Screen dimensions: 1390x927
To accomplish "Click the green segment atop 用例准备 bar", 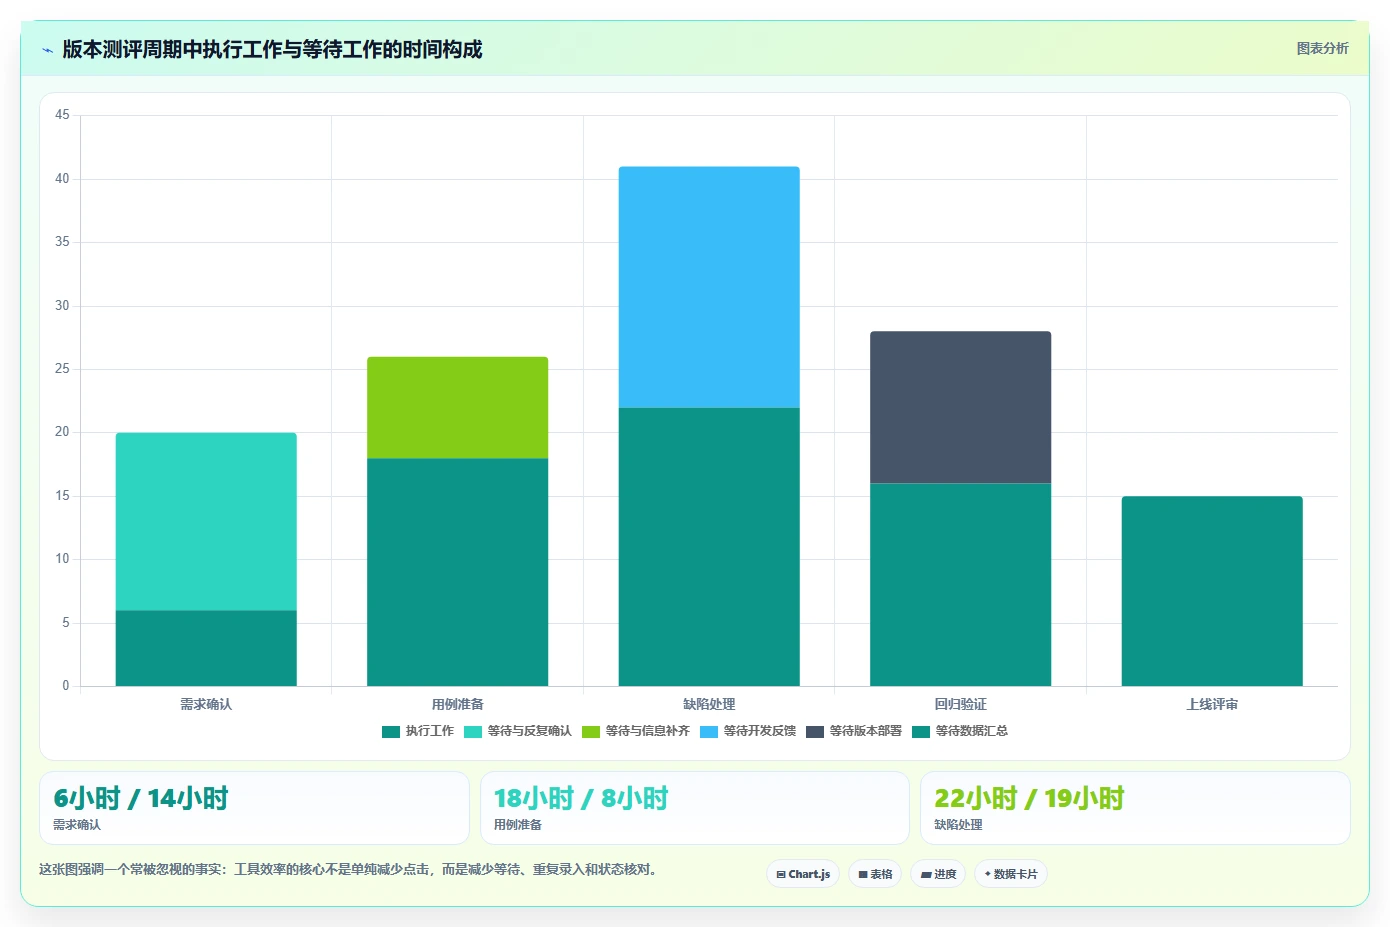I will [x=457, y=407].
